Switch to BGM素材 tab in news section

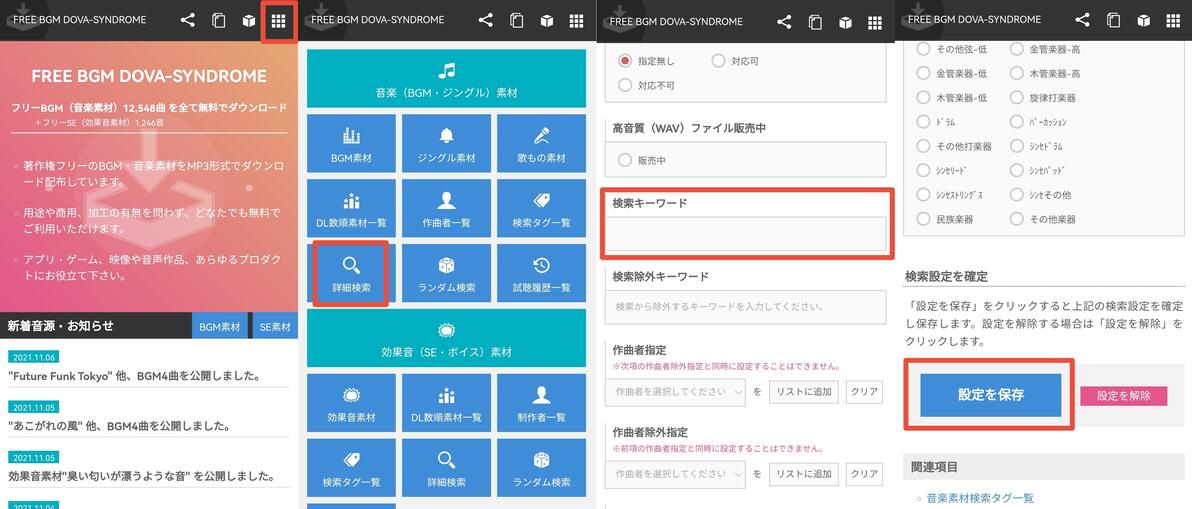click(220, 326)
